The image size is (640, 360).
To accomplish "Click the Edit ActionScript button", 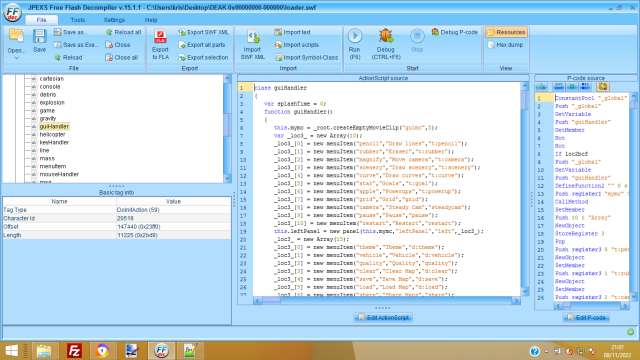I will 383,318.
